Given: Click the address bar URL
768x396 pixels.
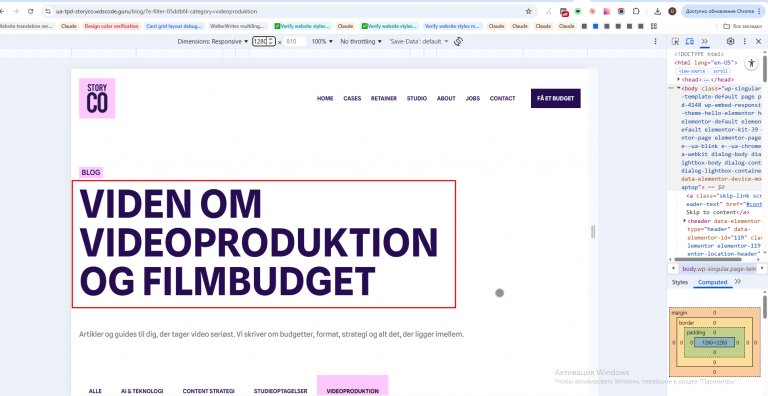Looking at the screenshot, I should point(157,11).
